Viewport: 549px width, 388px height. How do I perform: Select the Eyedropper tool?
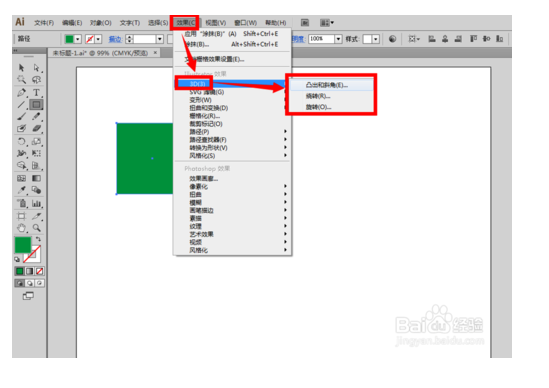pos(21,190)
